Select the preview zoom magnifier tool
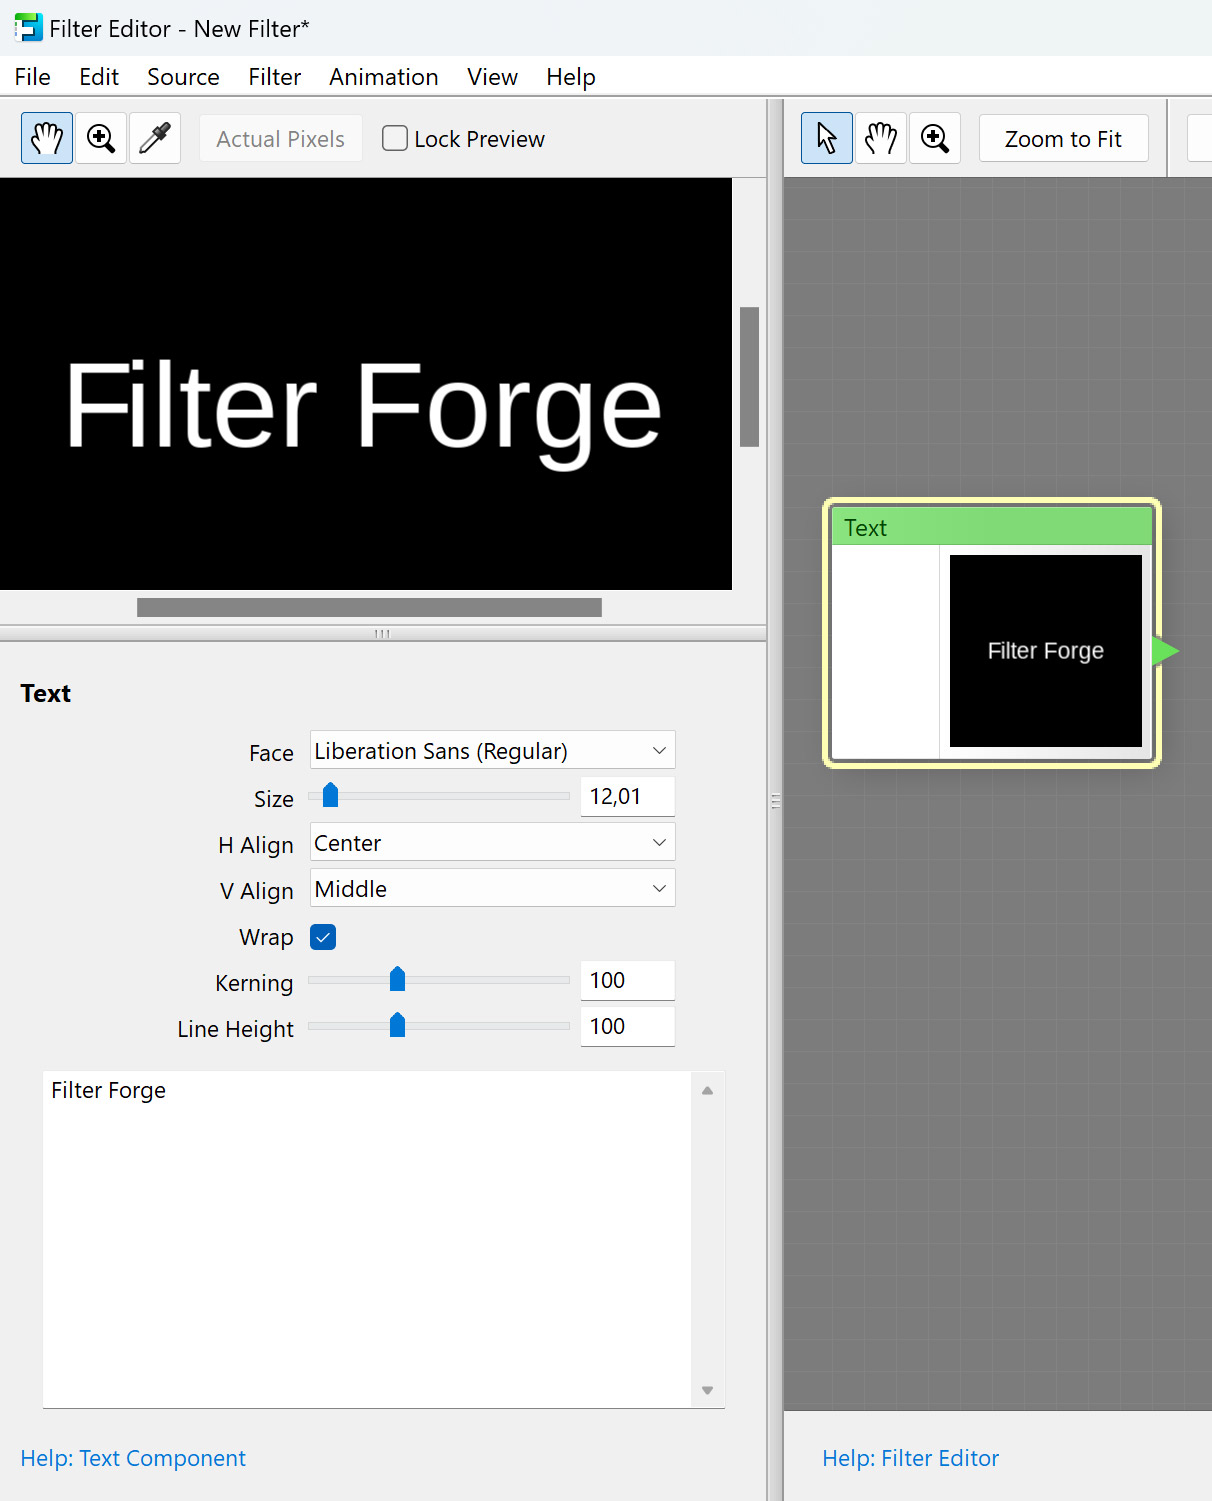The height and width of the screenshot is (1501, 1212). [101, 138]
